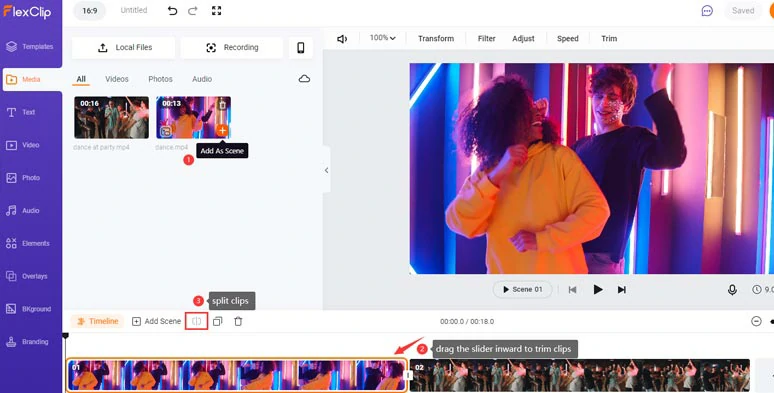774x393 pixels.
Task: Play from Scene 01 button
Action: tap(522, 290)
